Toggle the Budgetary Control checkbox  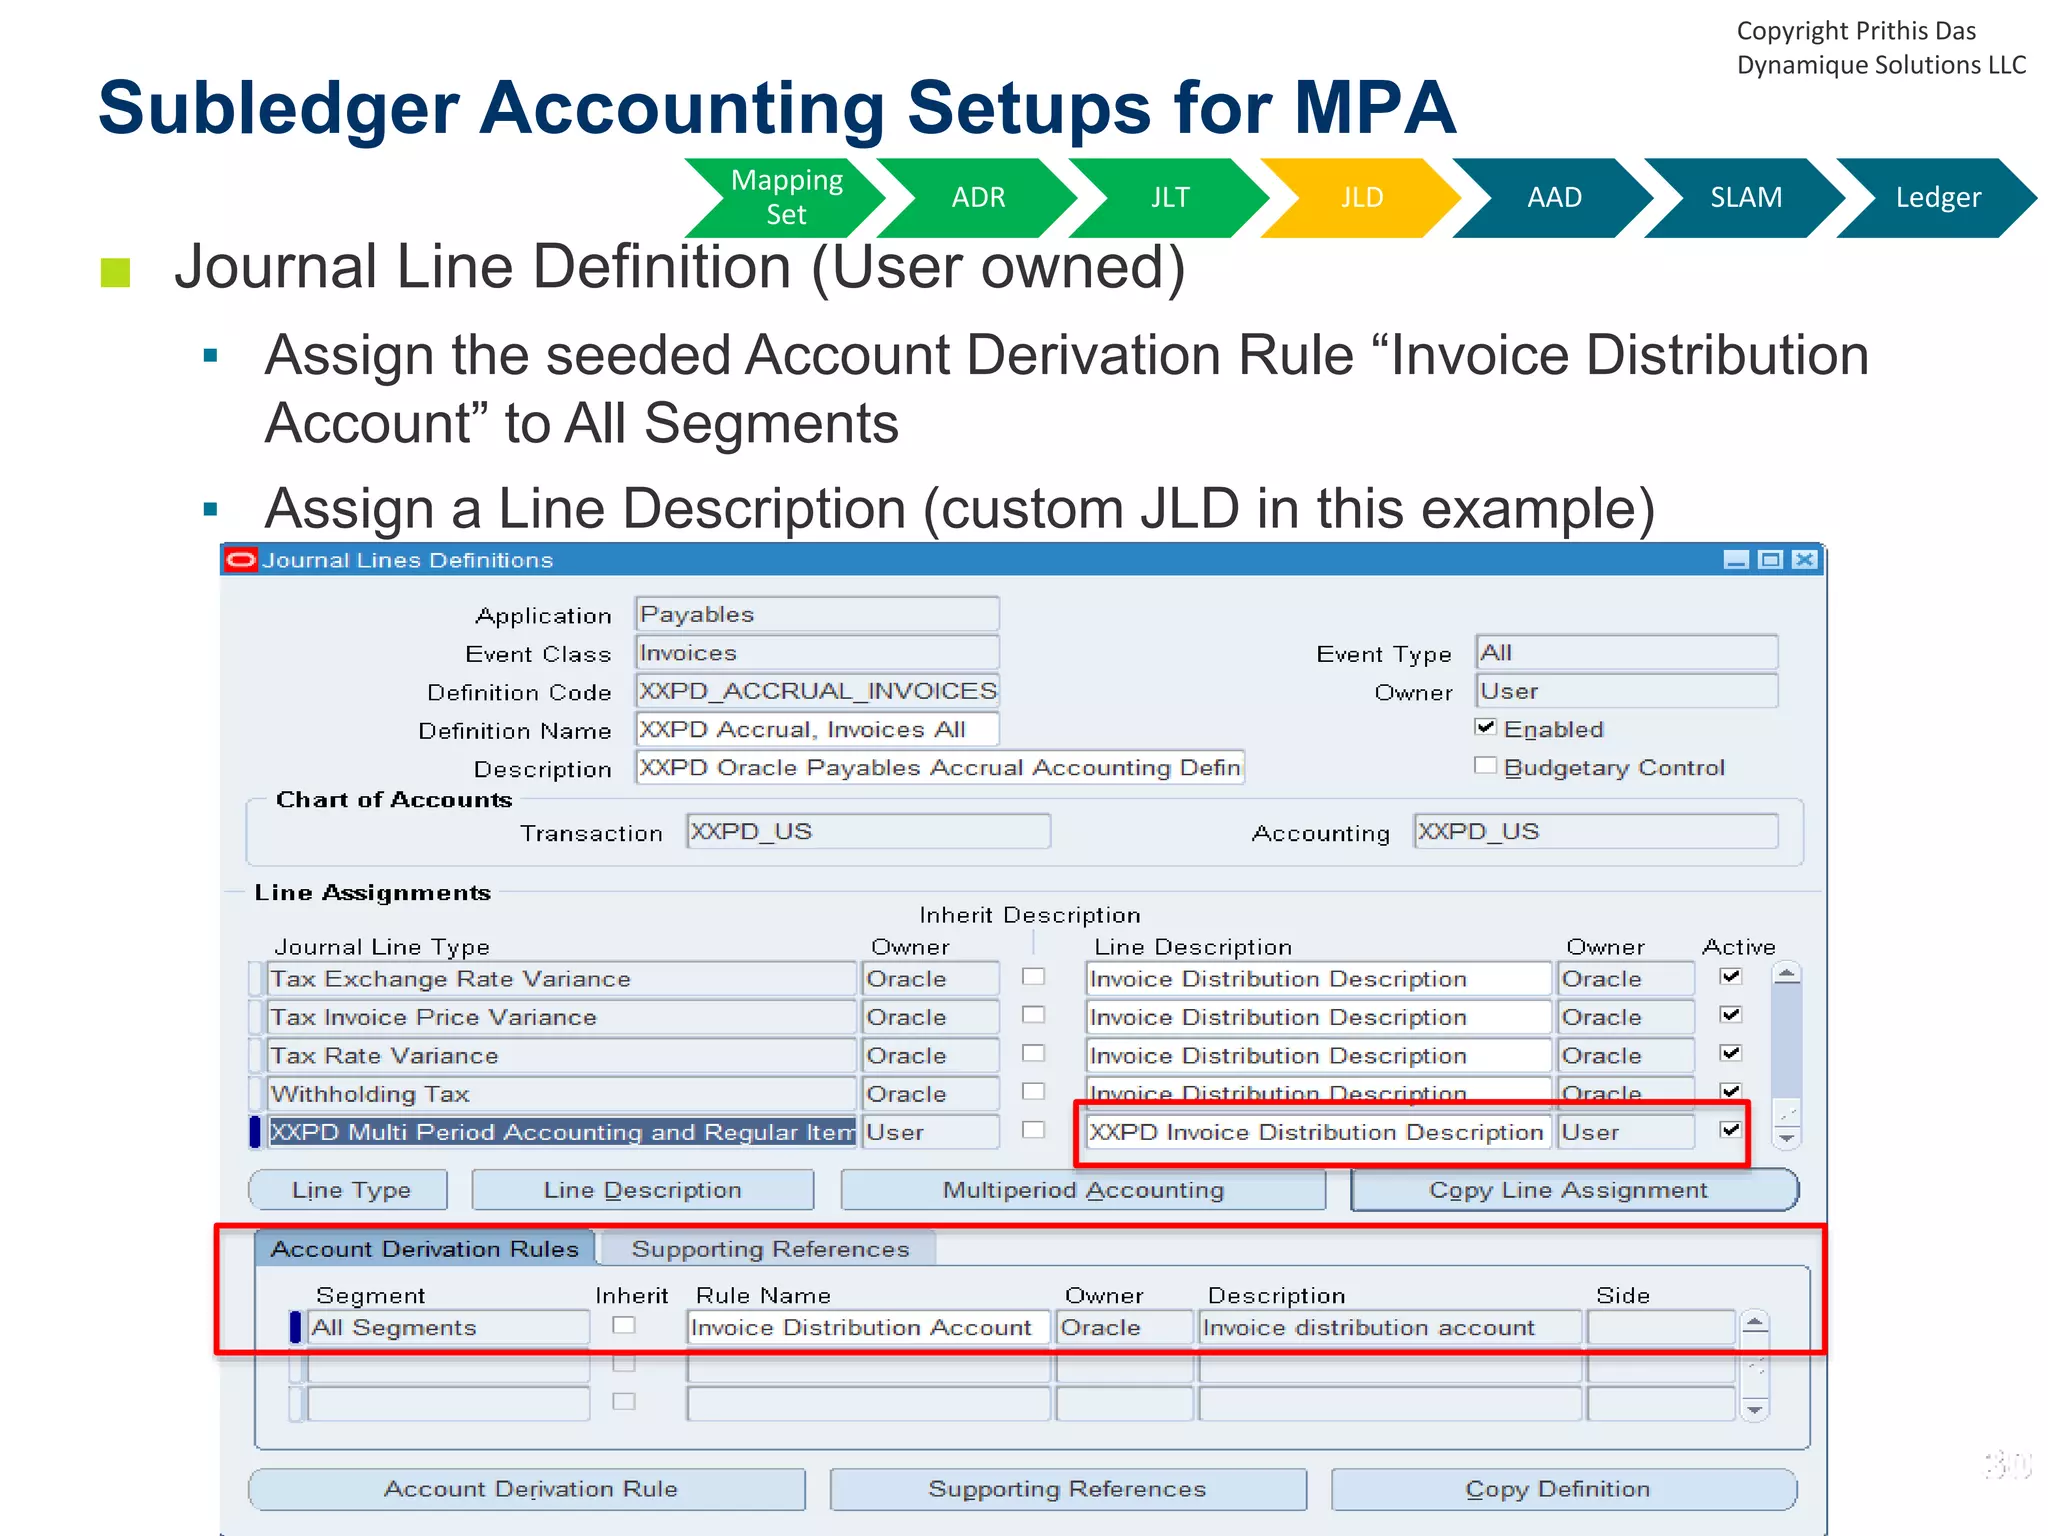(1486, 765)
